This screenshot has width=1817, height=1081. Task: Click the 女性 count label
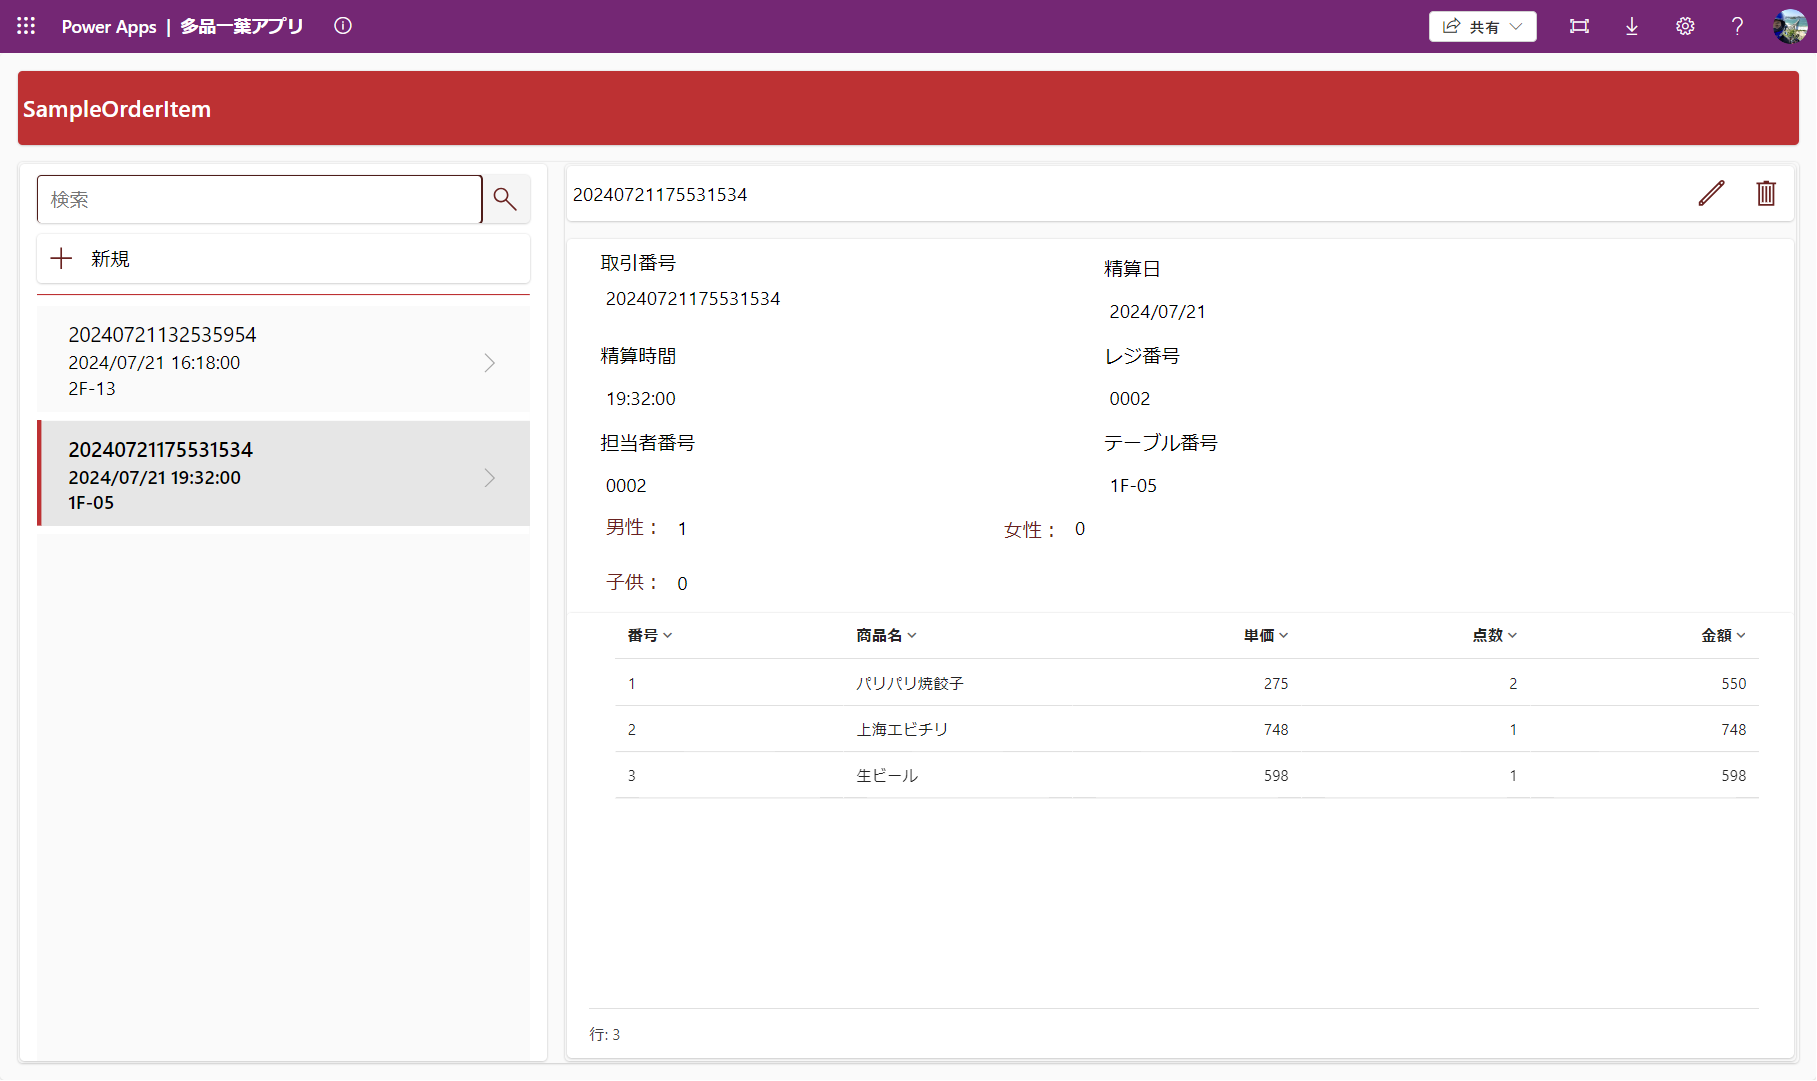[1030, 530]
